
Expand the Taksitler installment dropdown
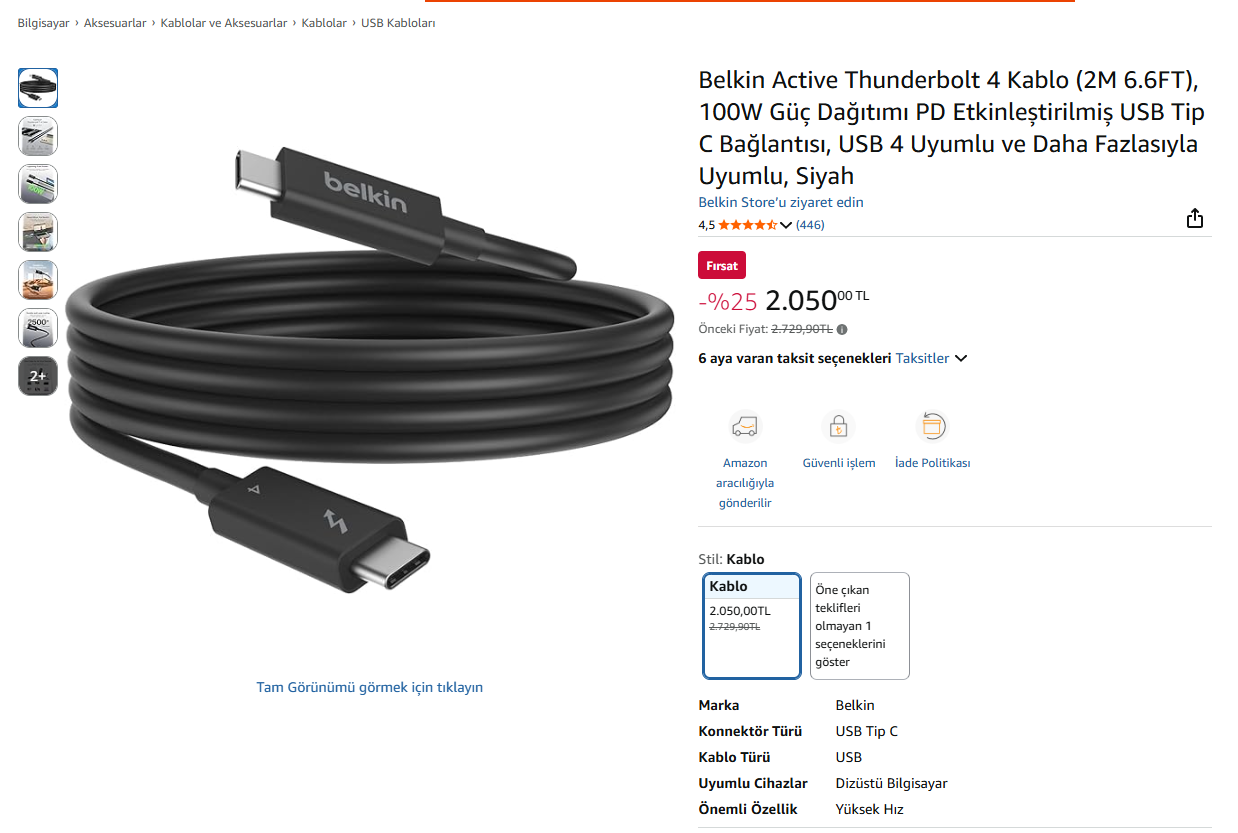point(931,358)
